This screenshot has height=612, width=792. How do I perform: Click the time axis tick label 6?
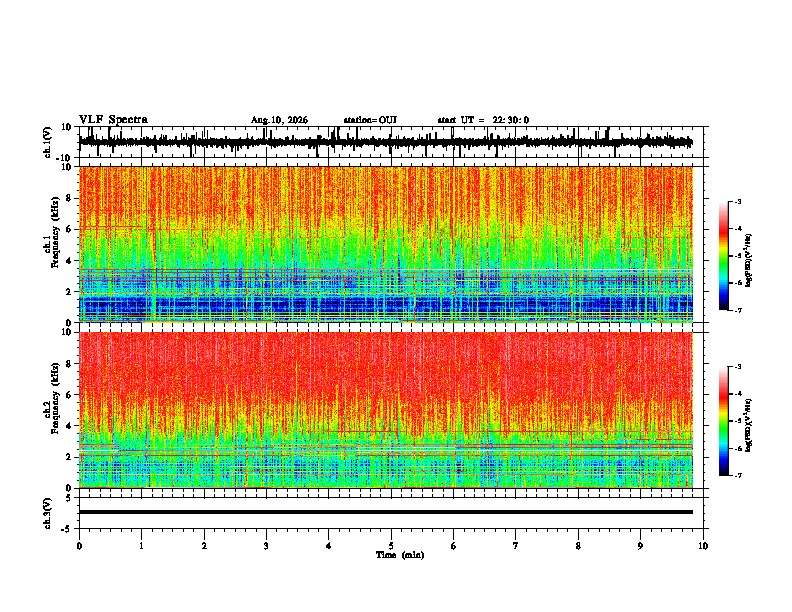[454, 546]
